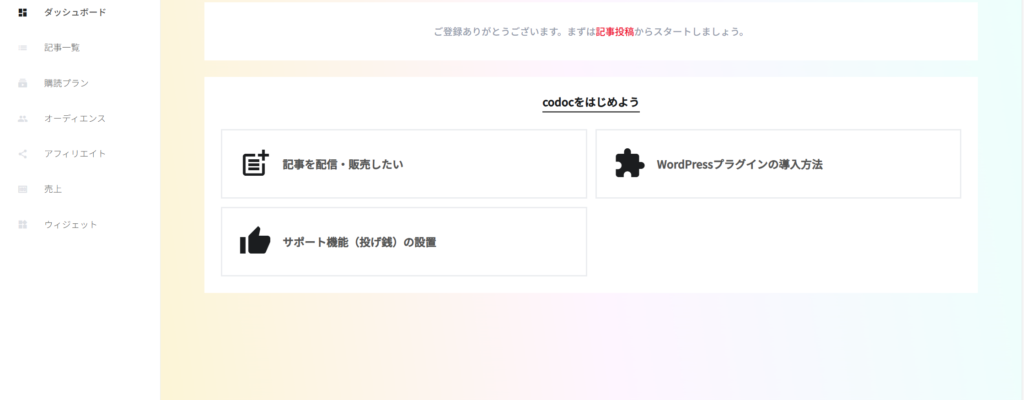Open the ダッシュボード menu item

75,12
